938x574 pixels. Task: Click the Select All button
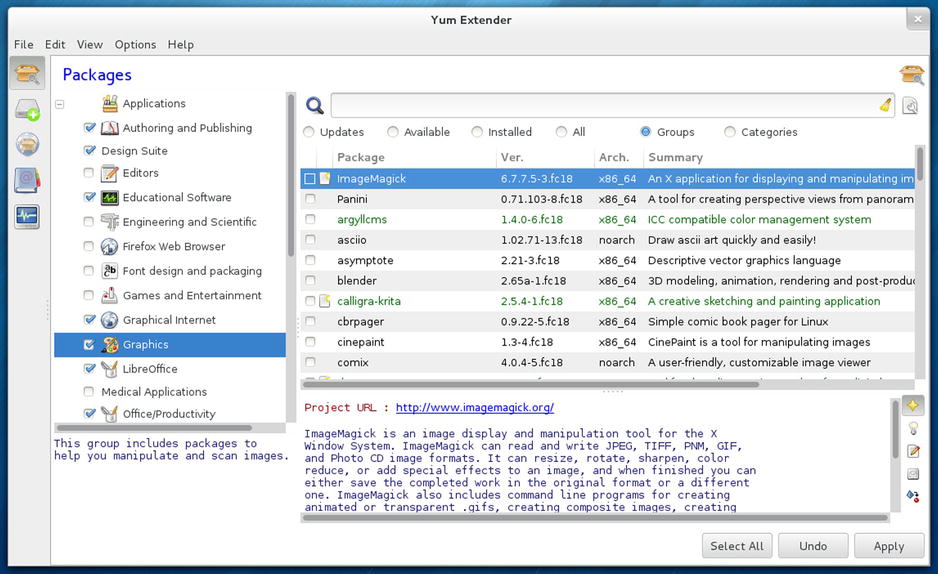tap(737, 546)
